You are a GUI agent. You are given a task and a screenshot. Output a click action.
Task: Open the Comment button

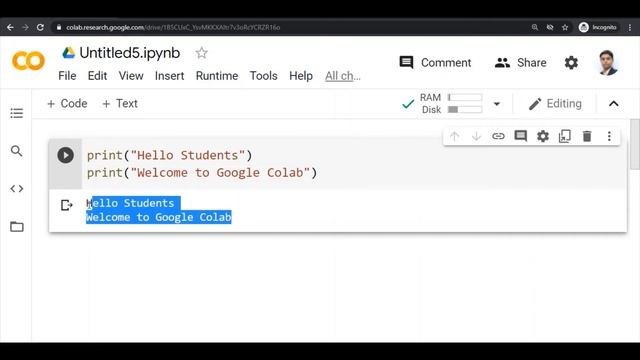pyautogui.click(x=435, y=62)
